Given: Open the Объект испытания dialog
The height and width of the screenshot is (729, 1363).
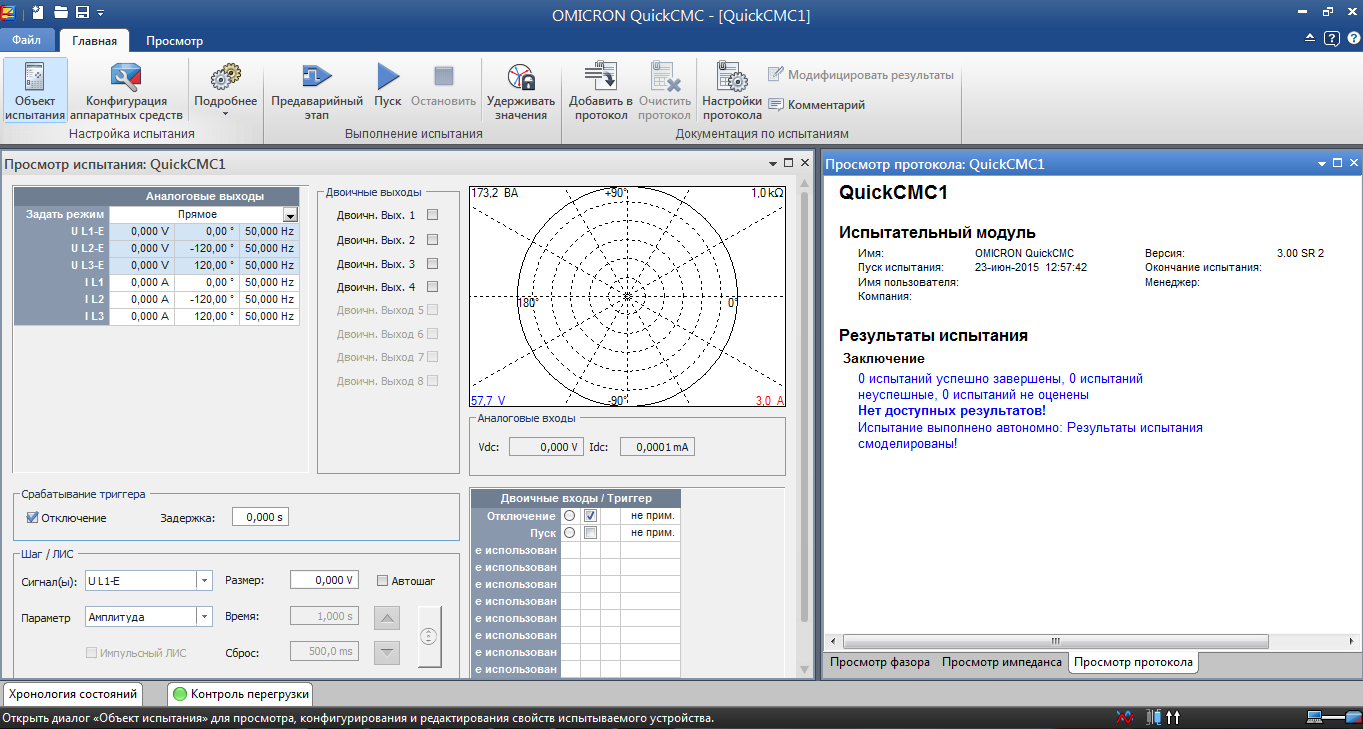Looking at the screenshot, I should tap(35, 92).
